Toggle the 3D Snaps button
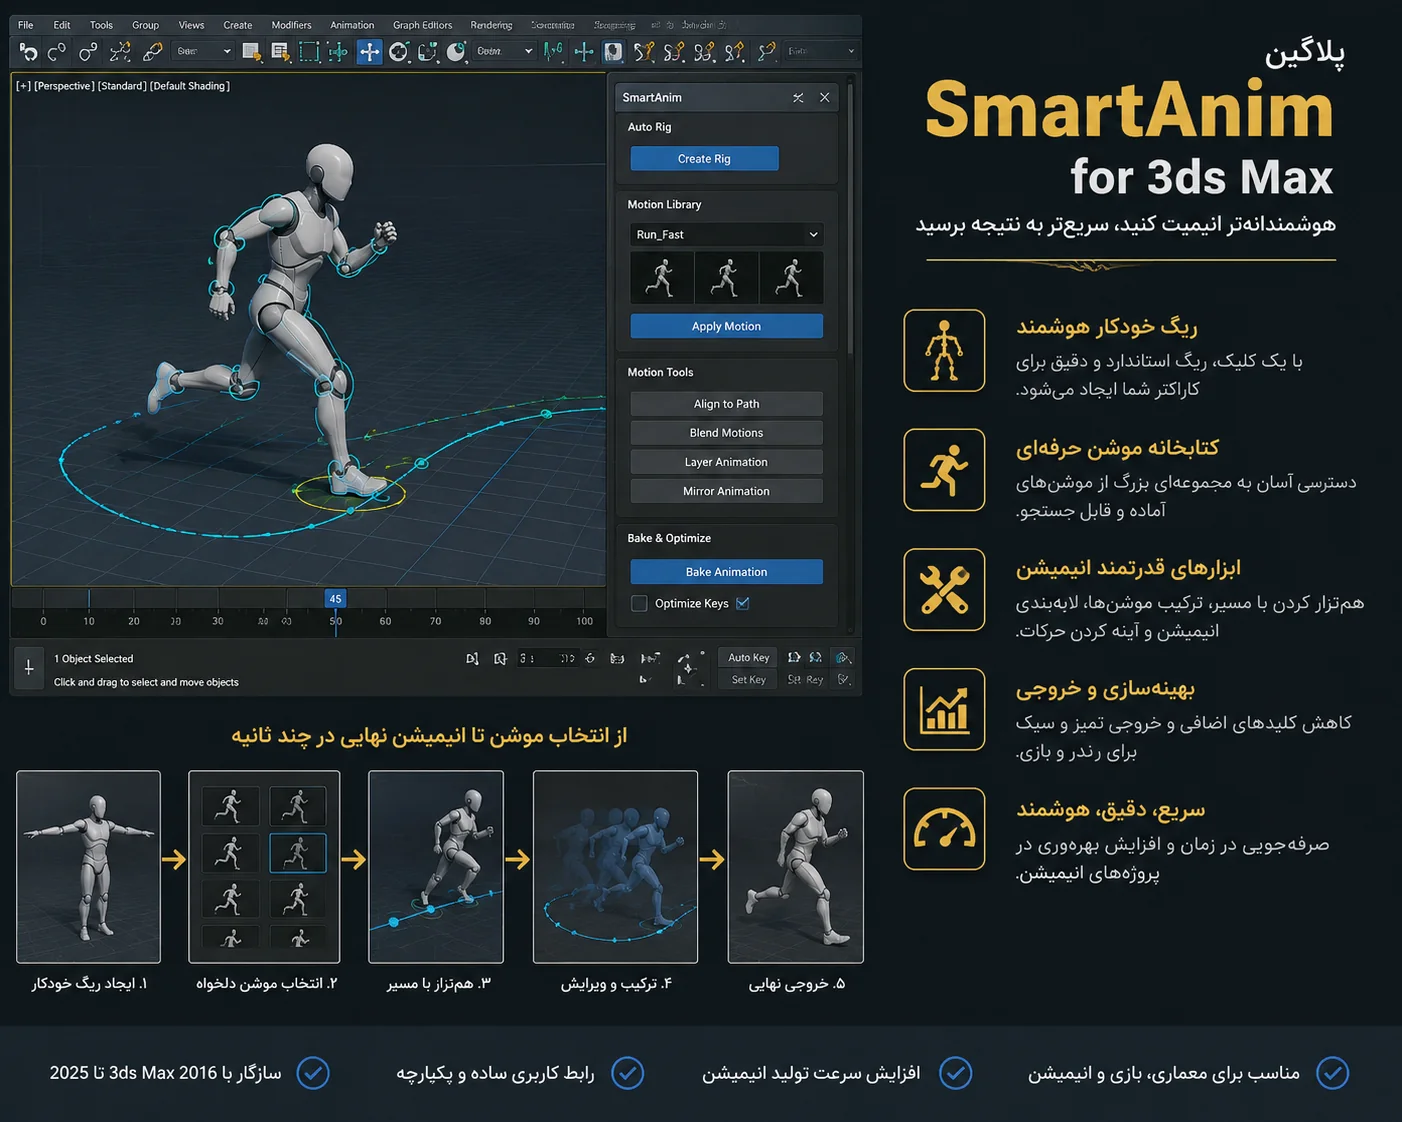 pyautogui.click(x=645, y=52)
